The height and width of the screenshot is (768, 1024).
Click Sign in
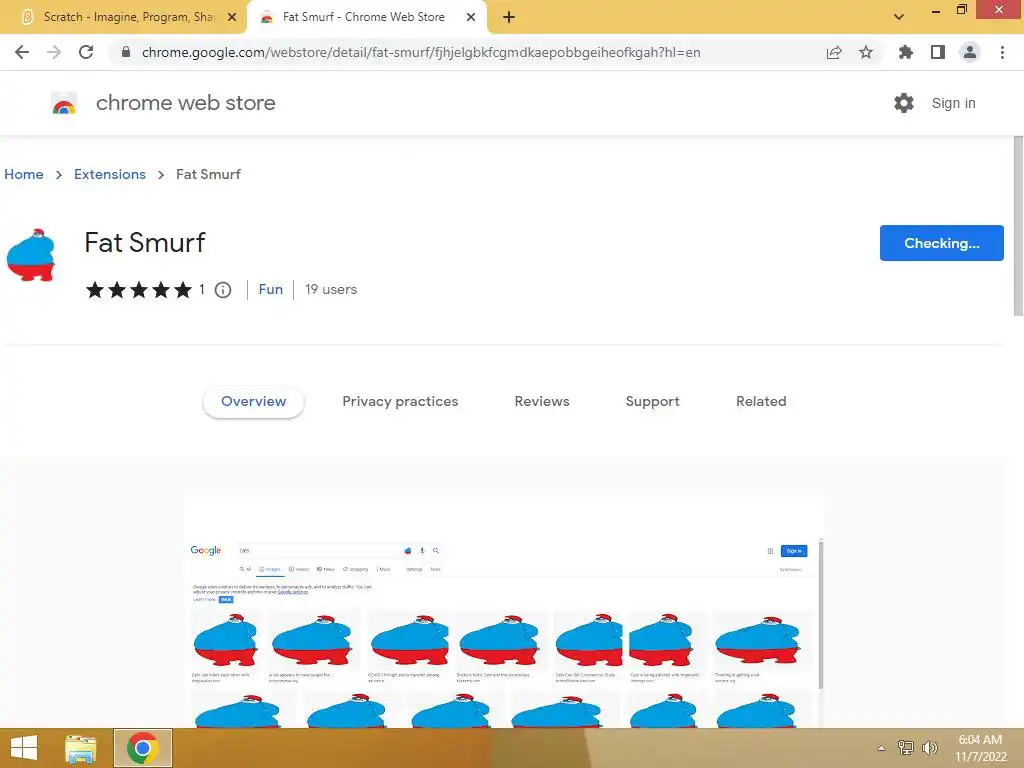[x=953, y=103]
